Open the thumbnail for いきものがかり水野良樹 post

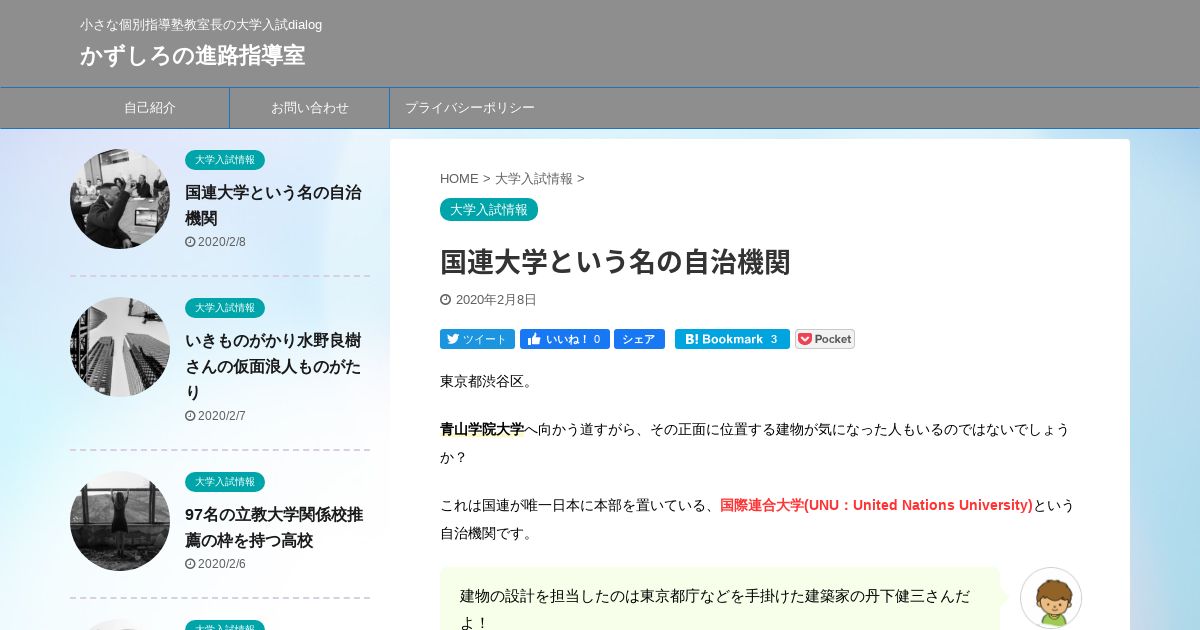coord(120,347)
